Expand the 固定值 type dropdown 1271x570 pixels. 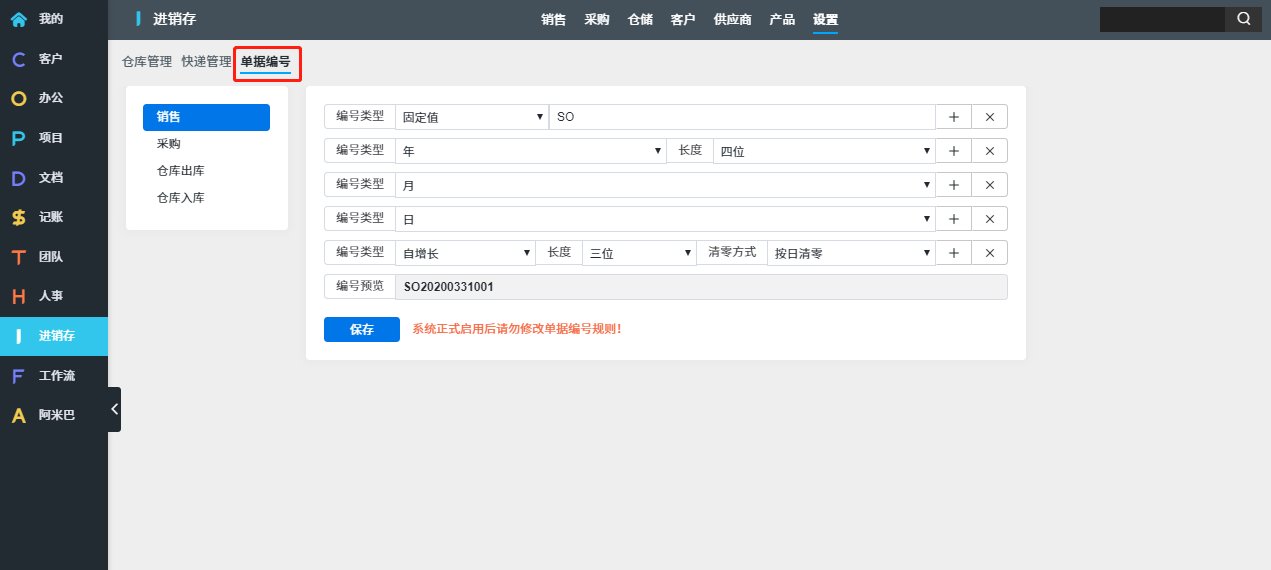tap(472, 117)
